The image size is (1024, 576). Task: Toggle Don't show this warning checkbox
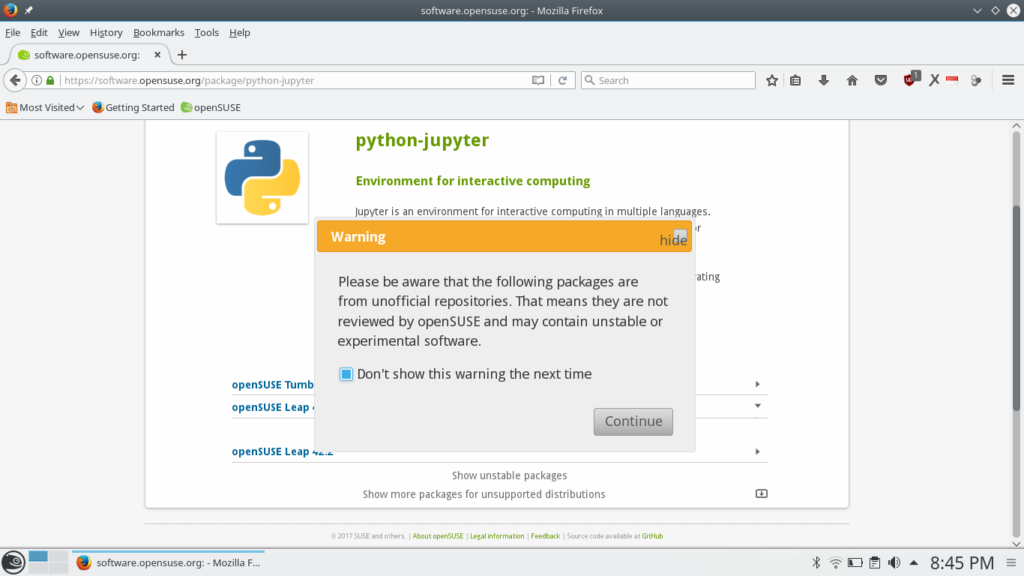pos(346,374)
